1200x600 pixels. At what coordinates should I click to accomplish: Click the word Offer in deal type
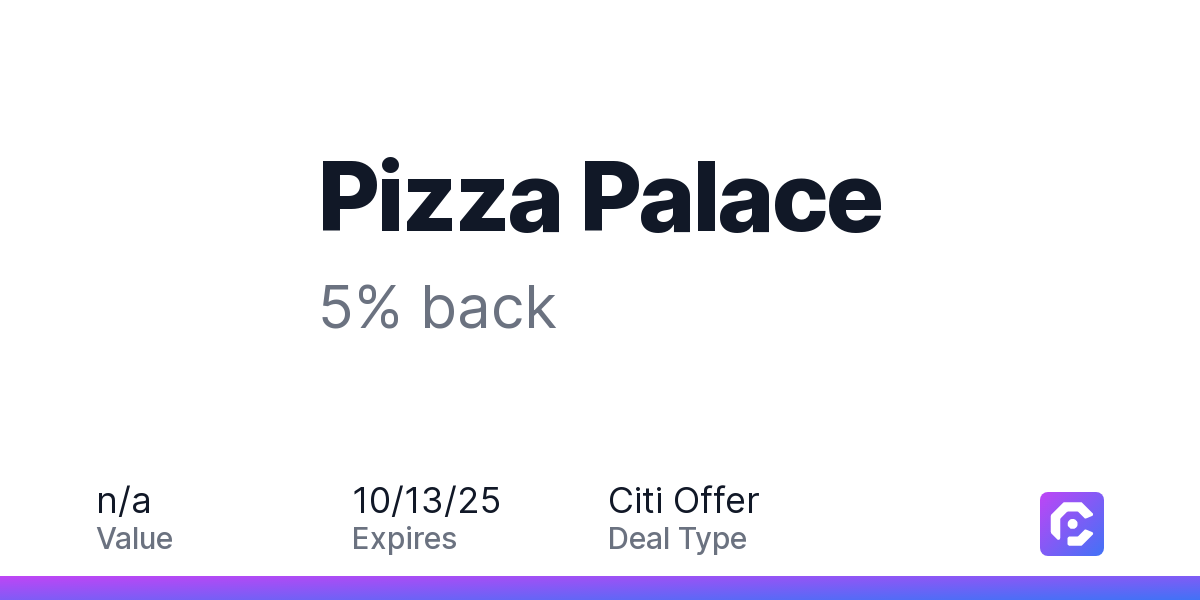coord(716,500)
